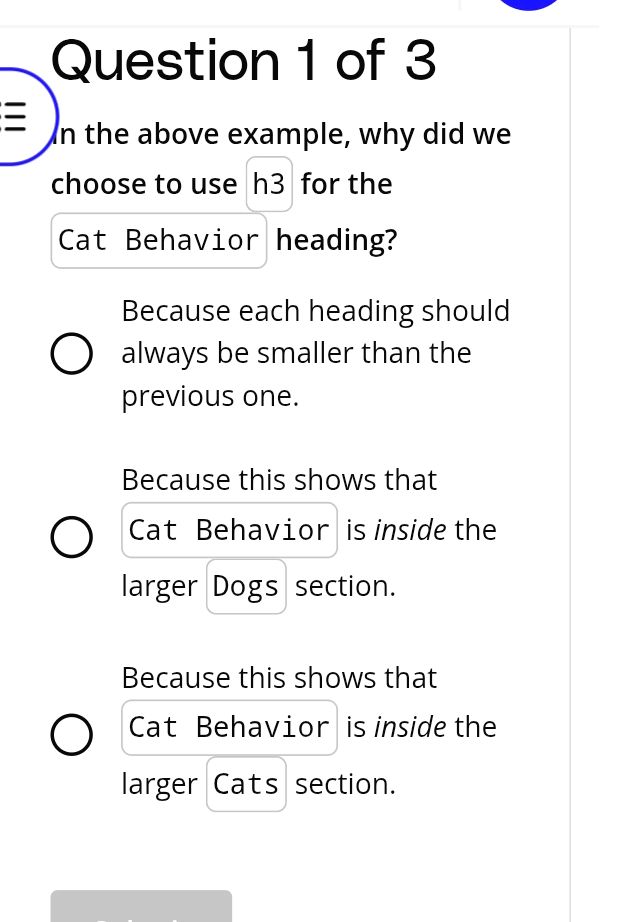Click the 'Because each heading should' answer text
This screenshot has width=618, height=922.
[315, 311]
